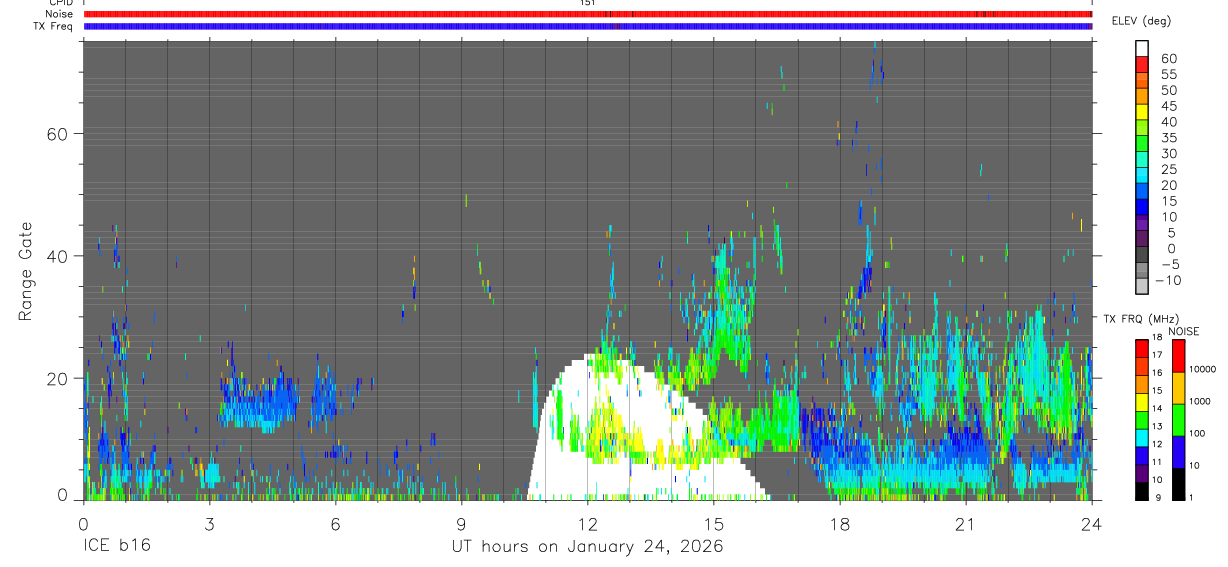Click the blue TX Freq strip above plot
The image size is (1228, 567).
(x=588, y=26)
